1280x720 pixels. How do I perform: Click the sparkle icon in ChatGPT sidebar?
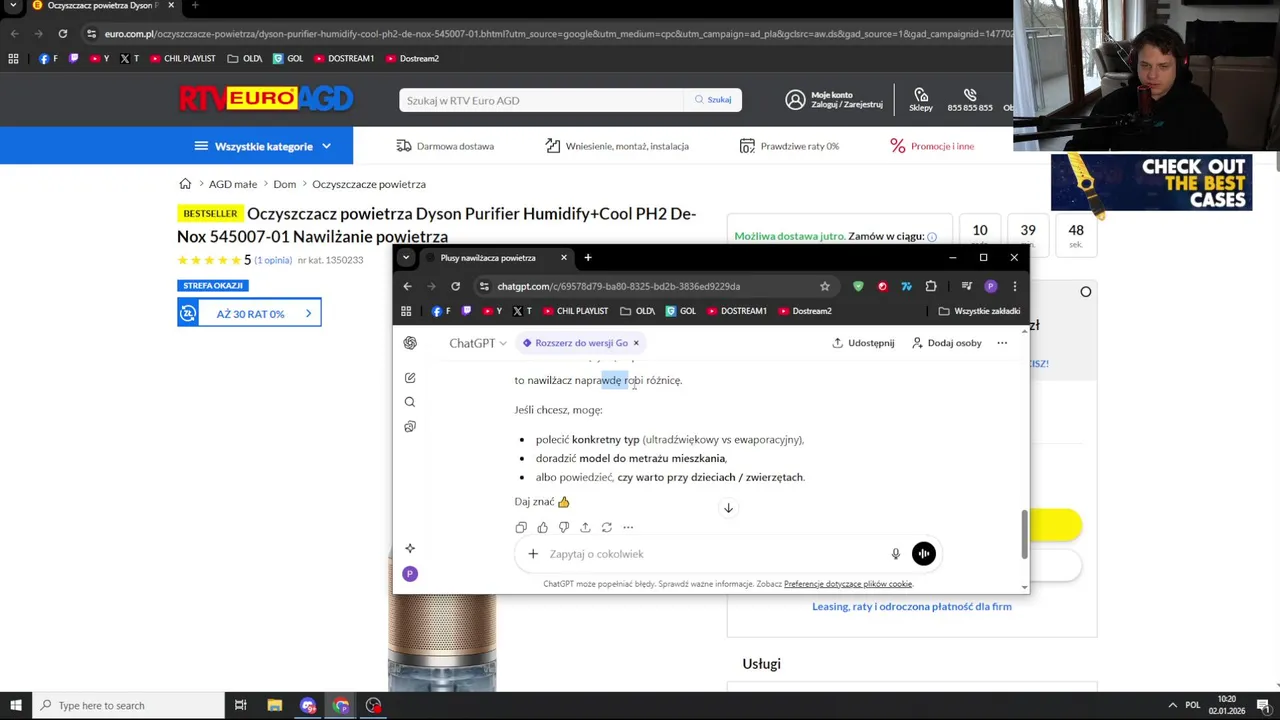[410, 548]
